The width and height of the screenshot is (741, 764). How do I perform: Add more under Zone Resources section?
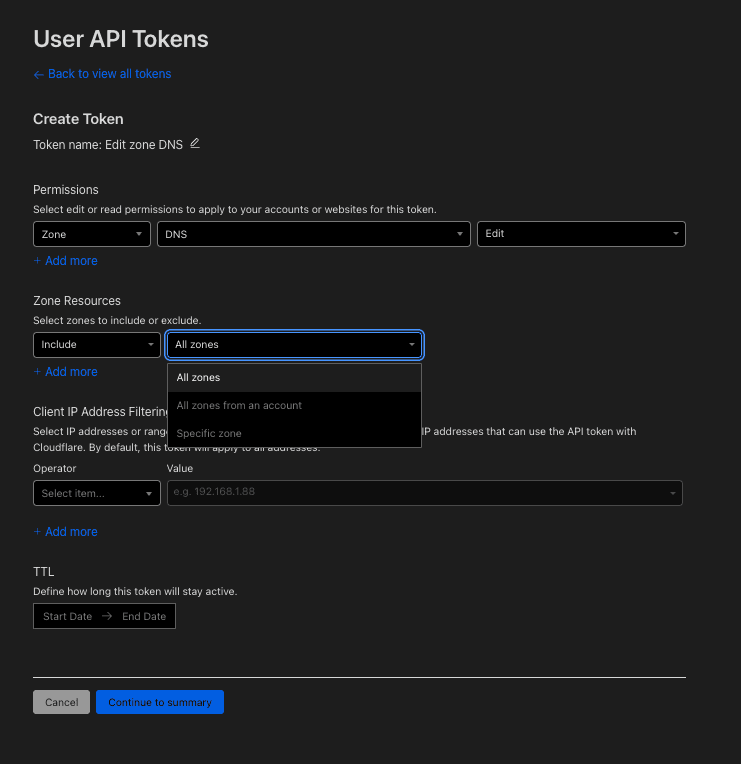coord(66,372)
